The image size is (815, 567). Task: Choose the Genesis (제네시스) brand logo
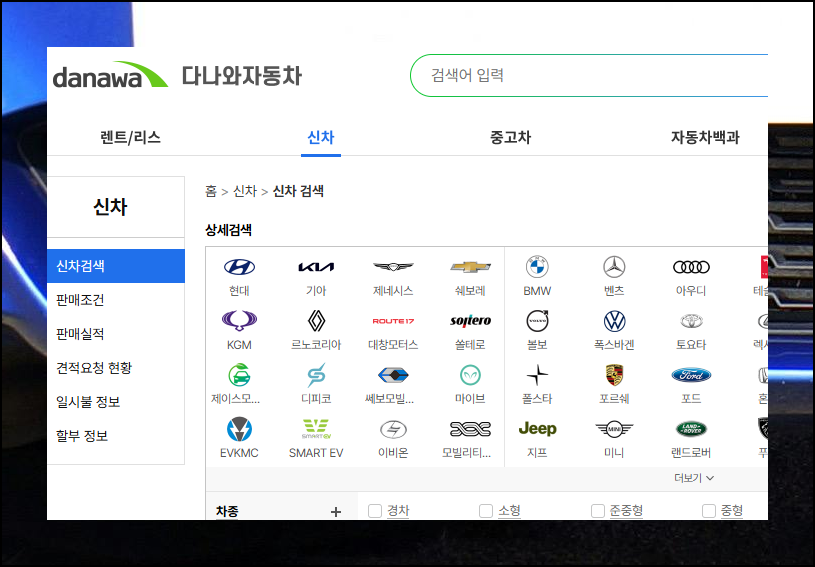tap(393, 267)
